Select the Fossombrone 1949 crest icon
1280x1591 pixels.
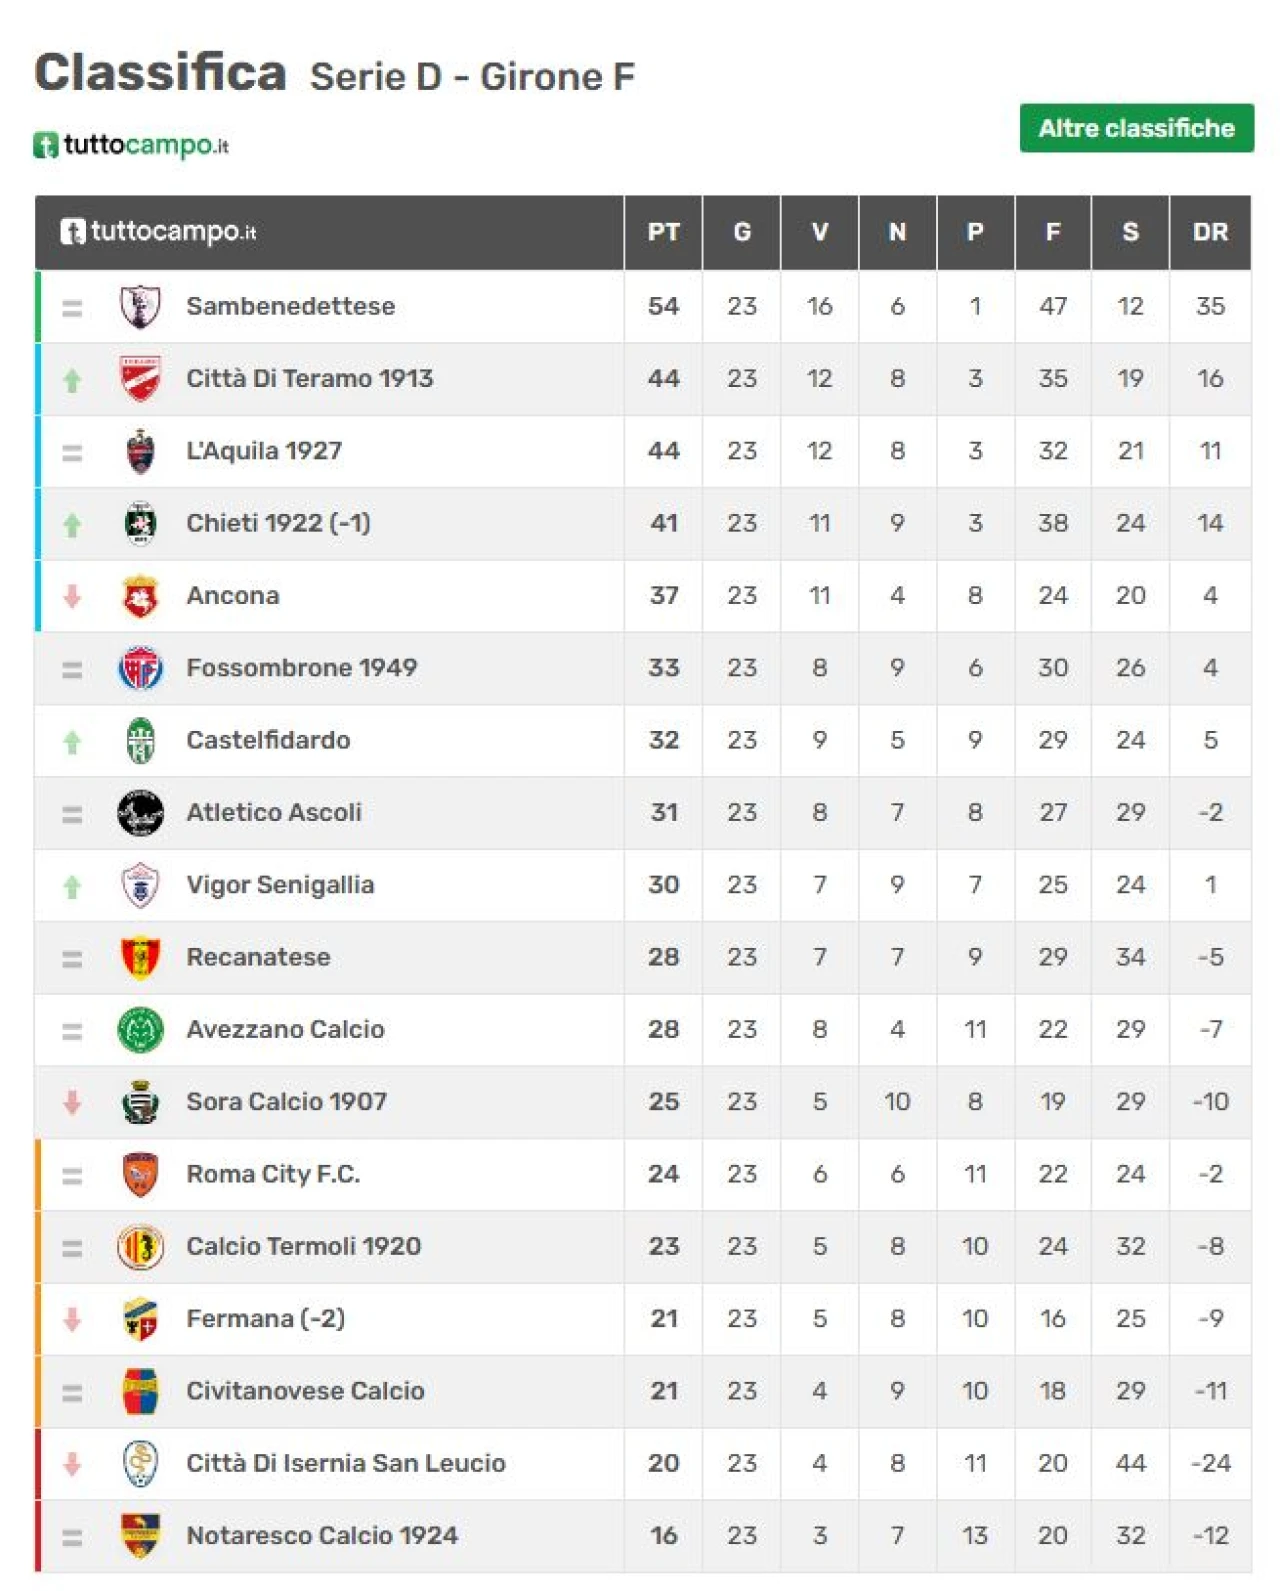point(140,668)
